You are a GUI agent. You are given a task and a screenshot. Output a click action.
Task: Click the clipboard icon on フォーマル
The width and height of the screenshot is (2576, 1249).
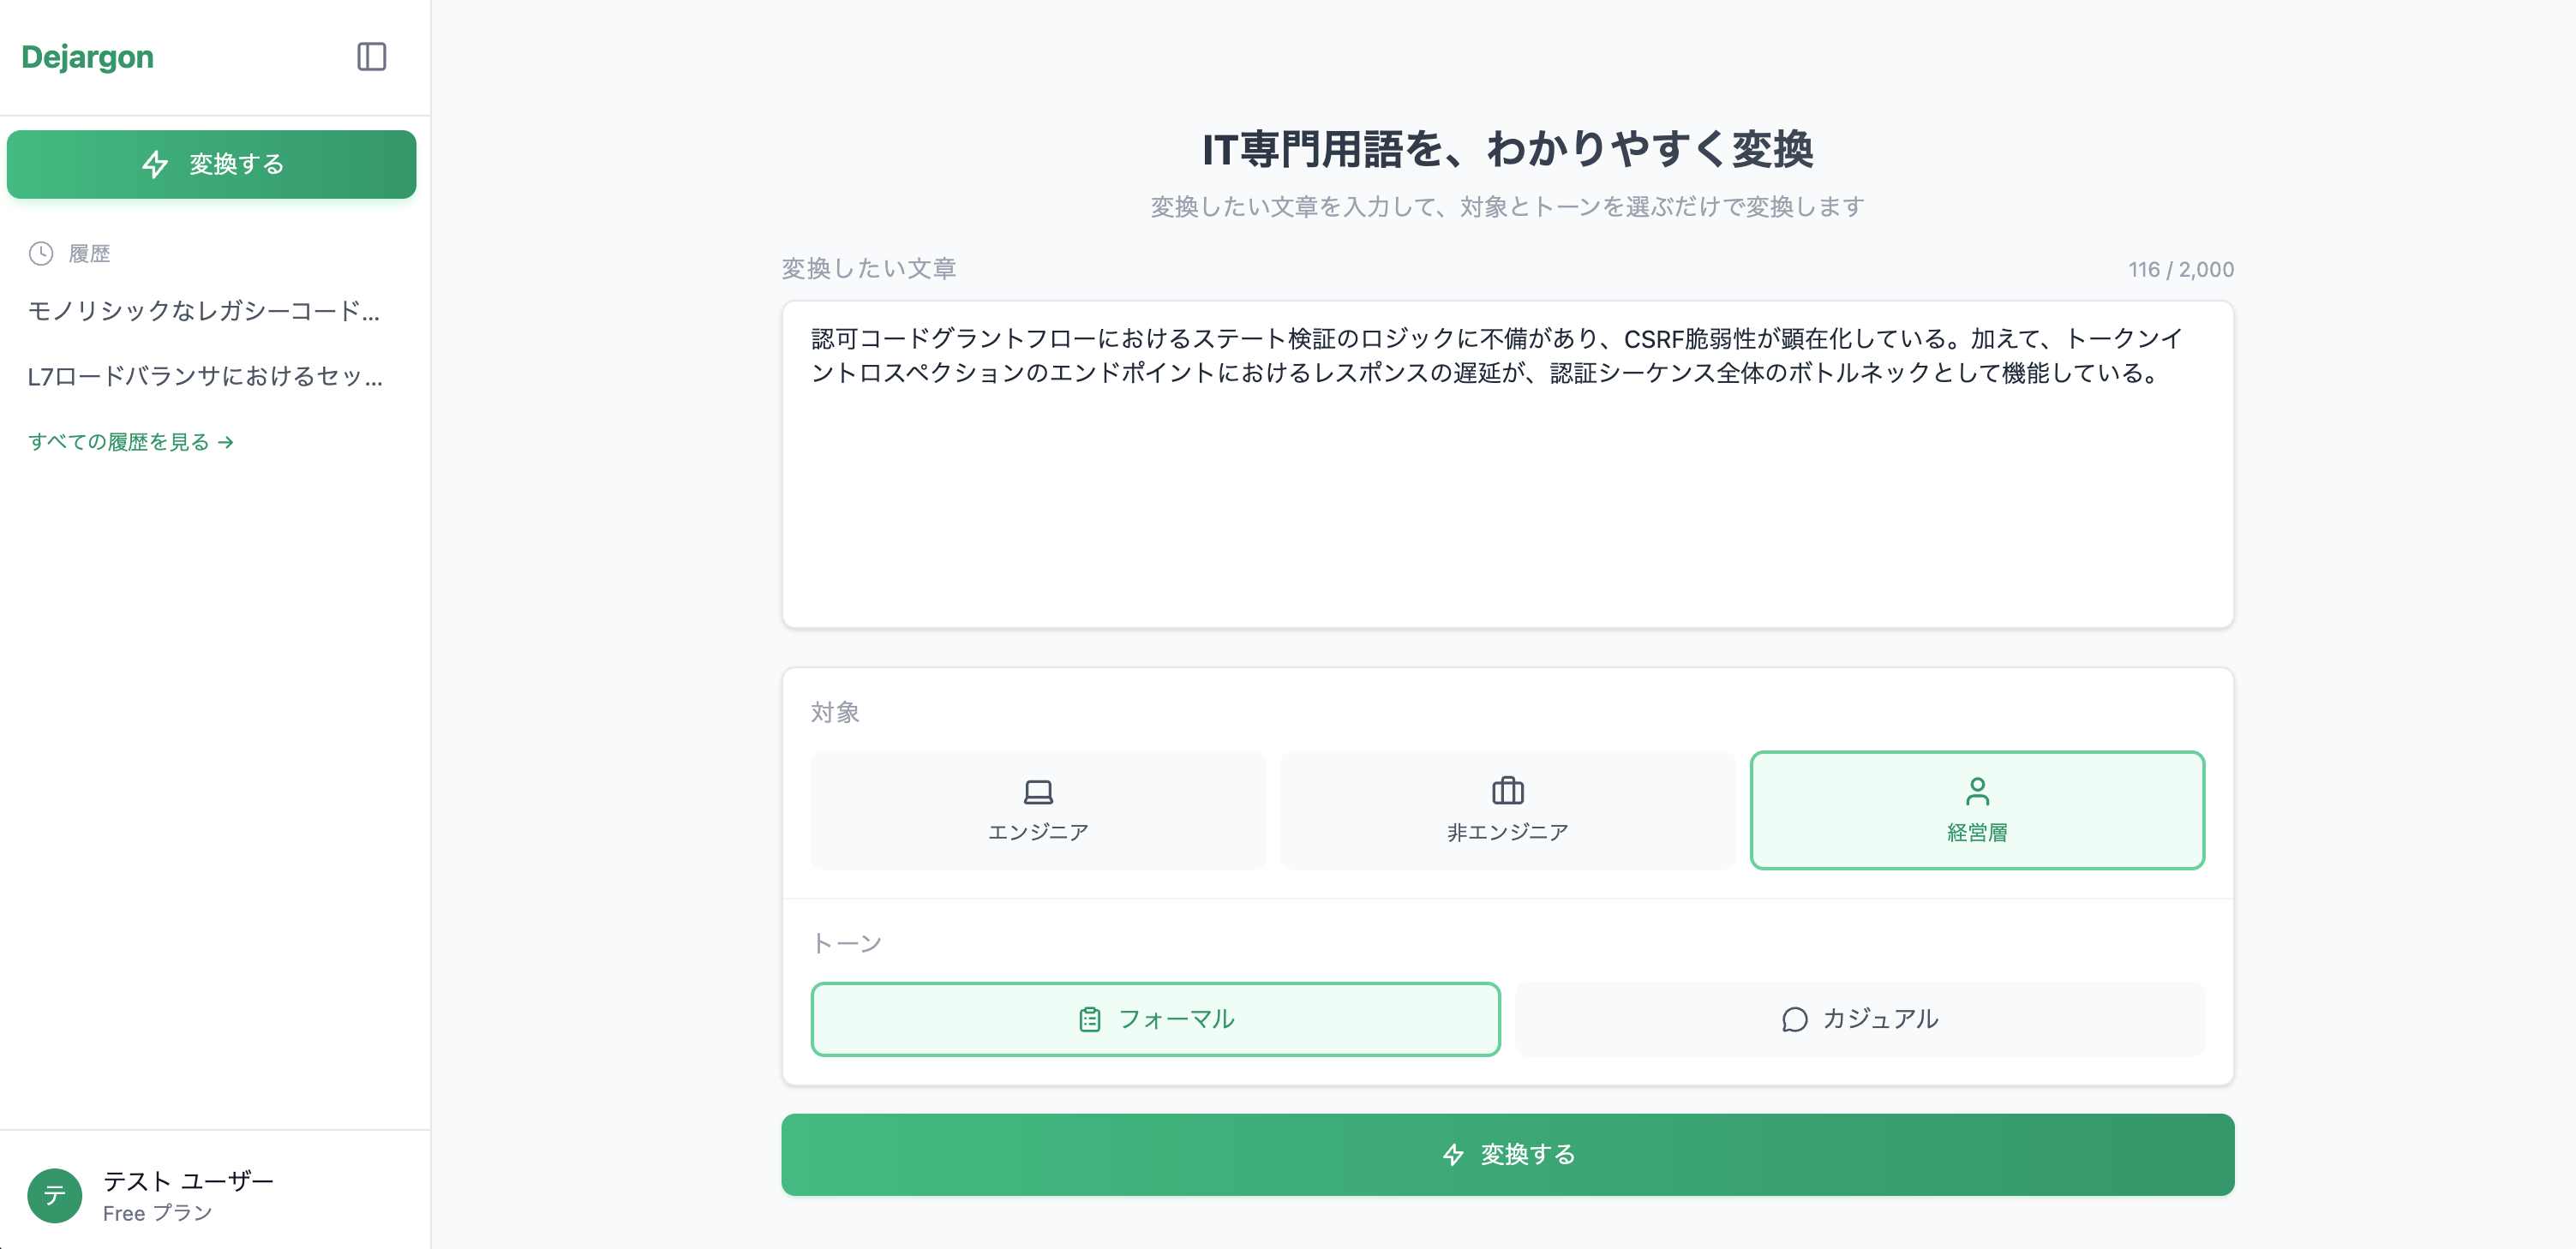coord(1088,1019)
